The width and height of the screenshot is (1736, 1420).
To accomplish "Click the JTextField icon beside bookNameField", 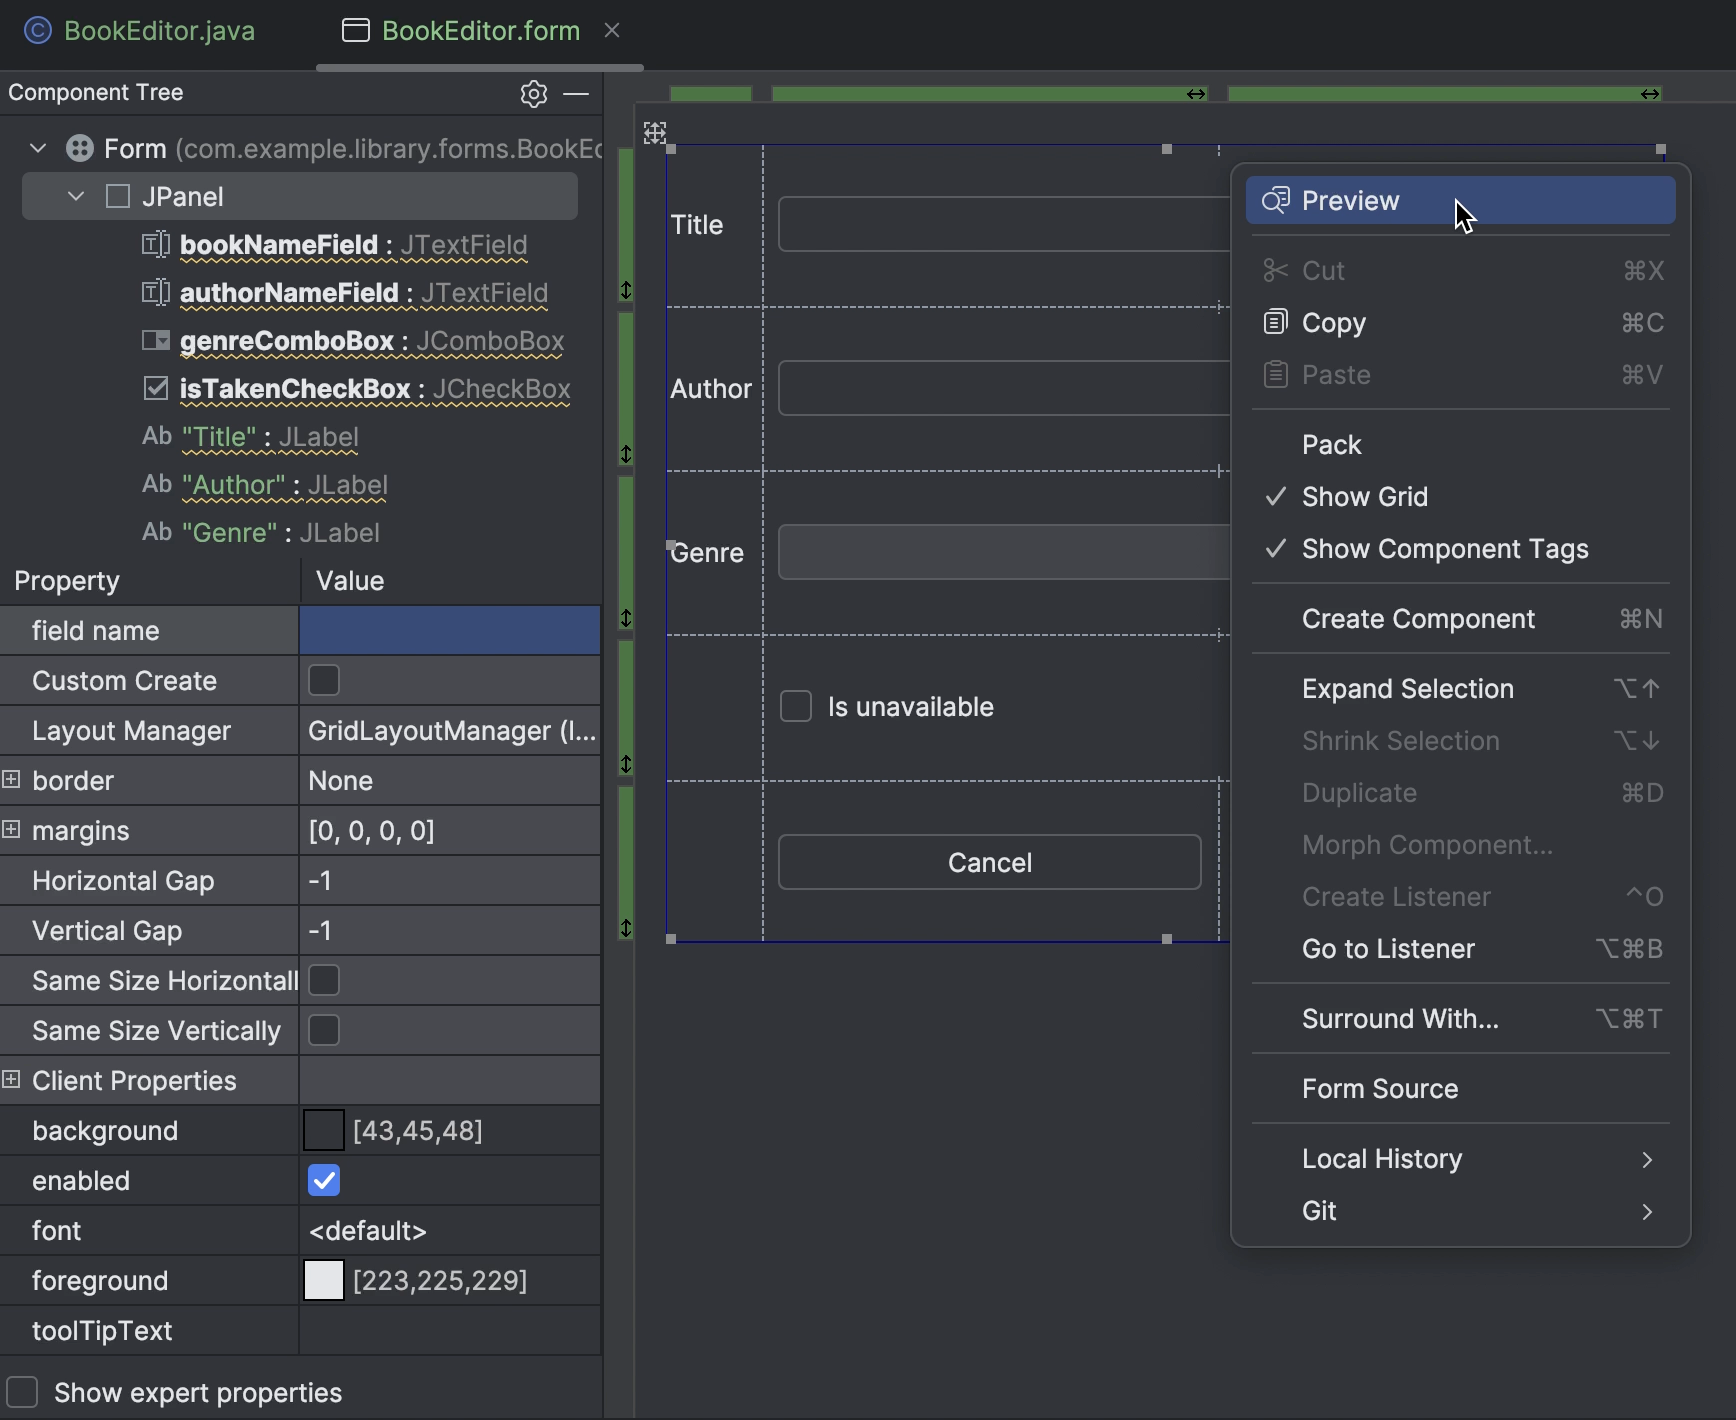I will (156, 245).
